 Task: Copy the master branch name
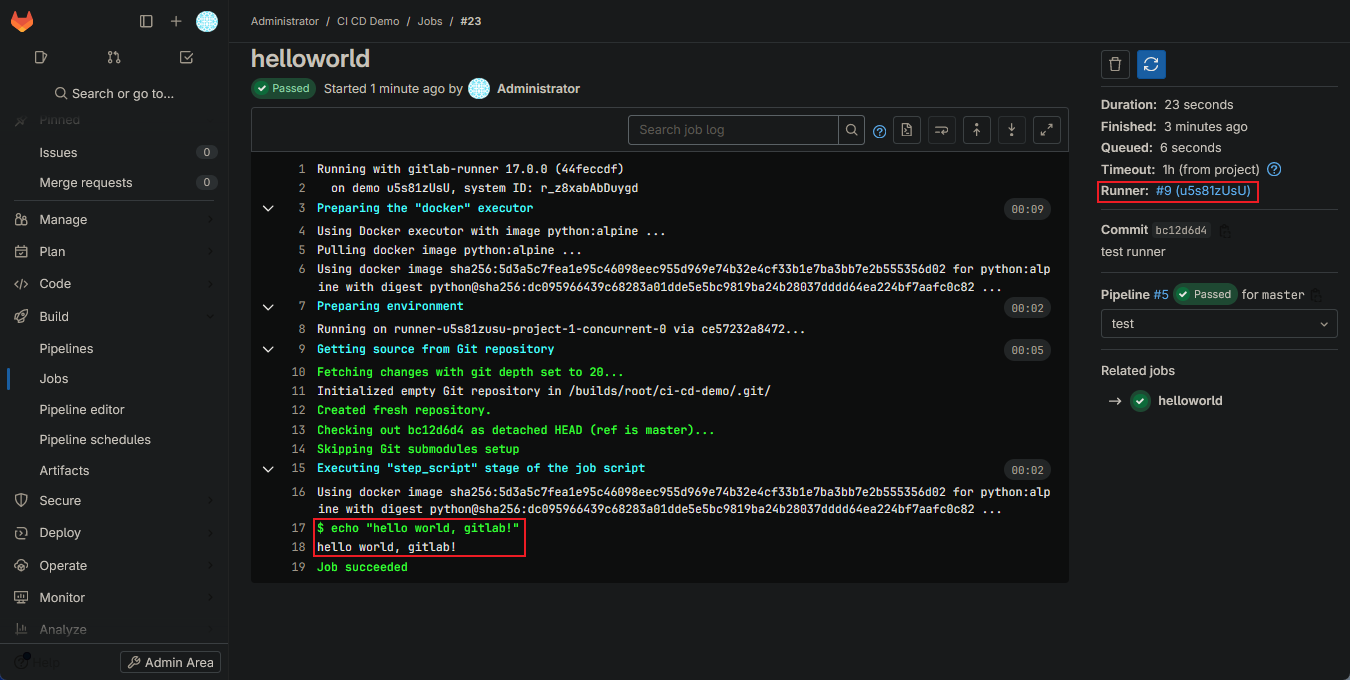click(1316, 295)
